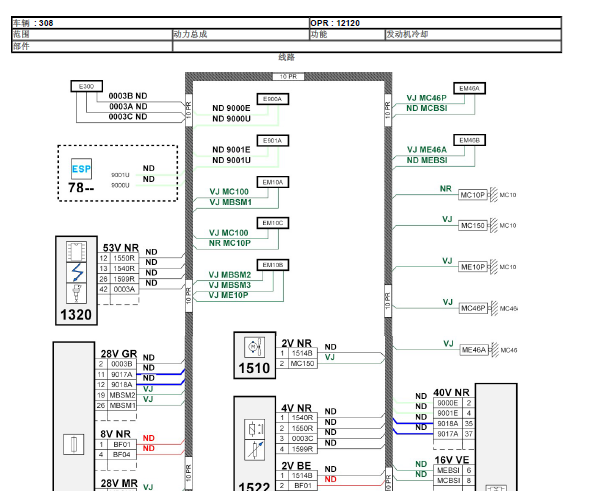The image size is (594, 491).
Task: Click the EM10A splice box
Action: [x=273, y=182]
